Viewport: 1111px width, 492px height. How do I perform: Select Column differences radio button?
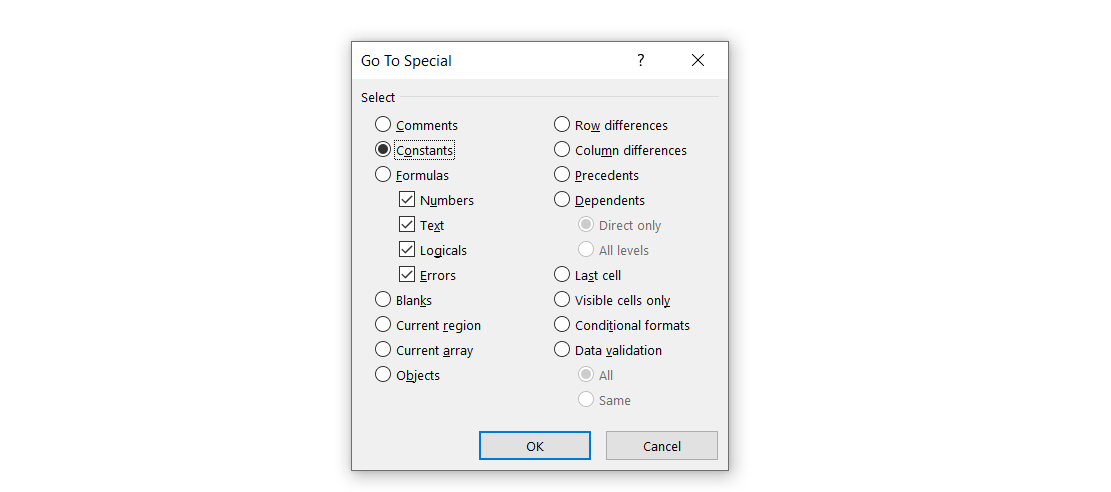click(x=562, y=150)
